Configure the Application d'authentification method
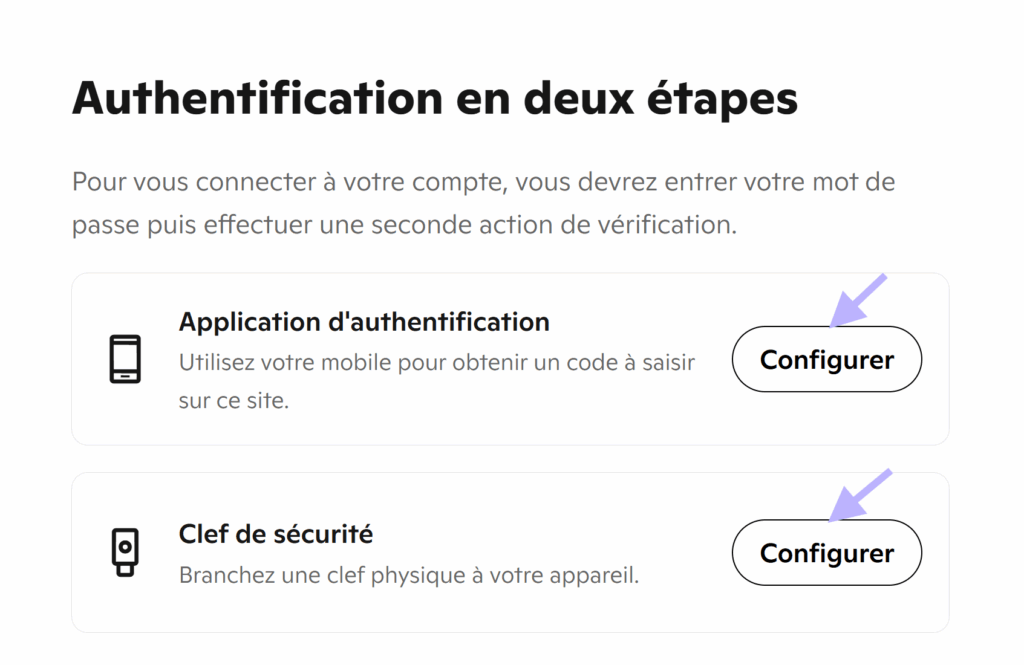1024x665 pixels. [x=827, y=359]
